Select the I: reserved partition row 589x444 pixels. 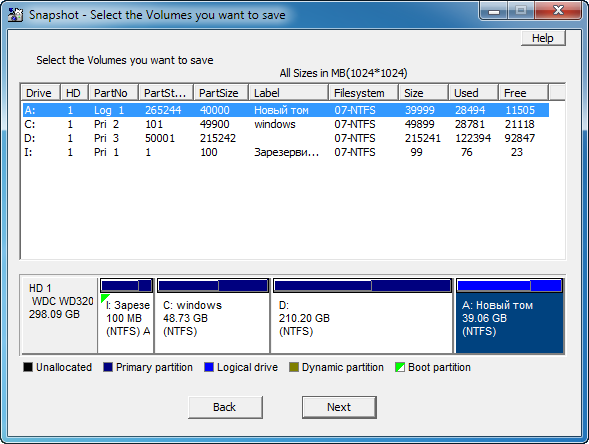pos(285,152)
